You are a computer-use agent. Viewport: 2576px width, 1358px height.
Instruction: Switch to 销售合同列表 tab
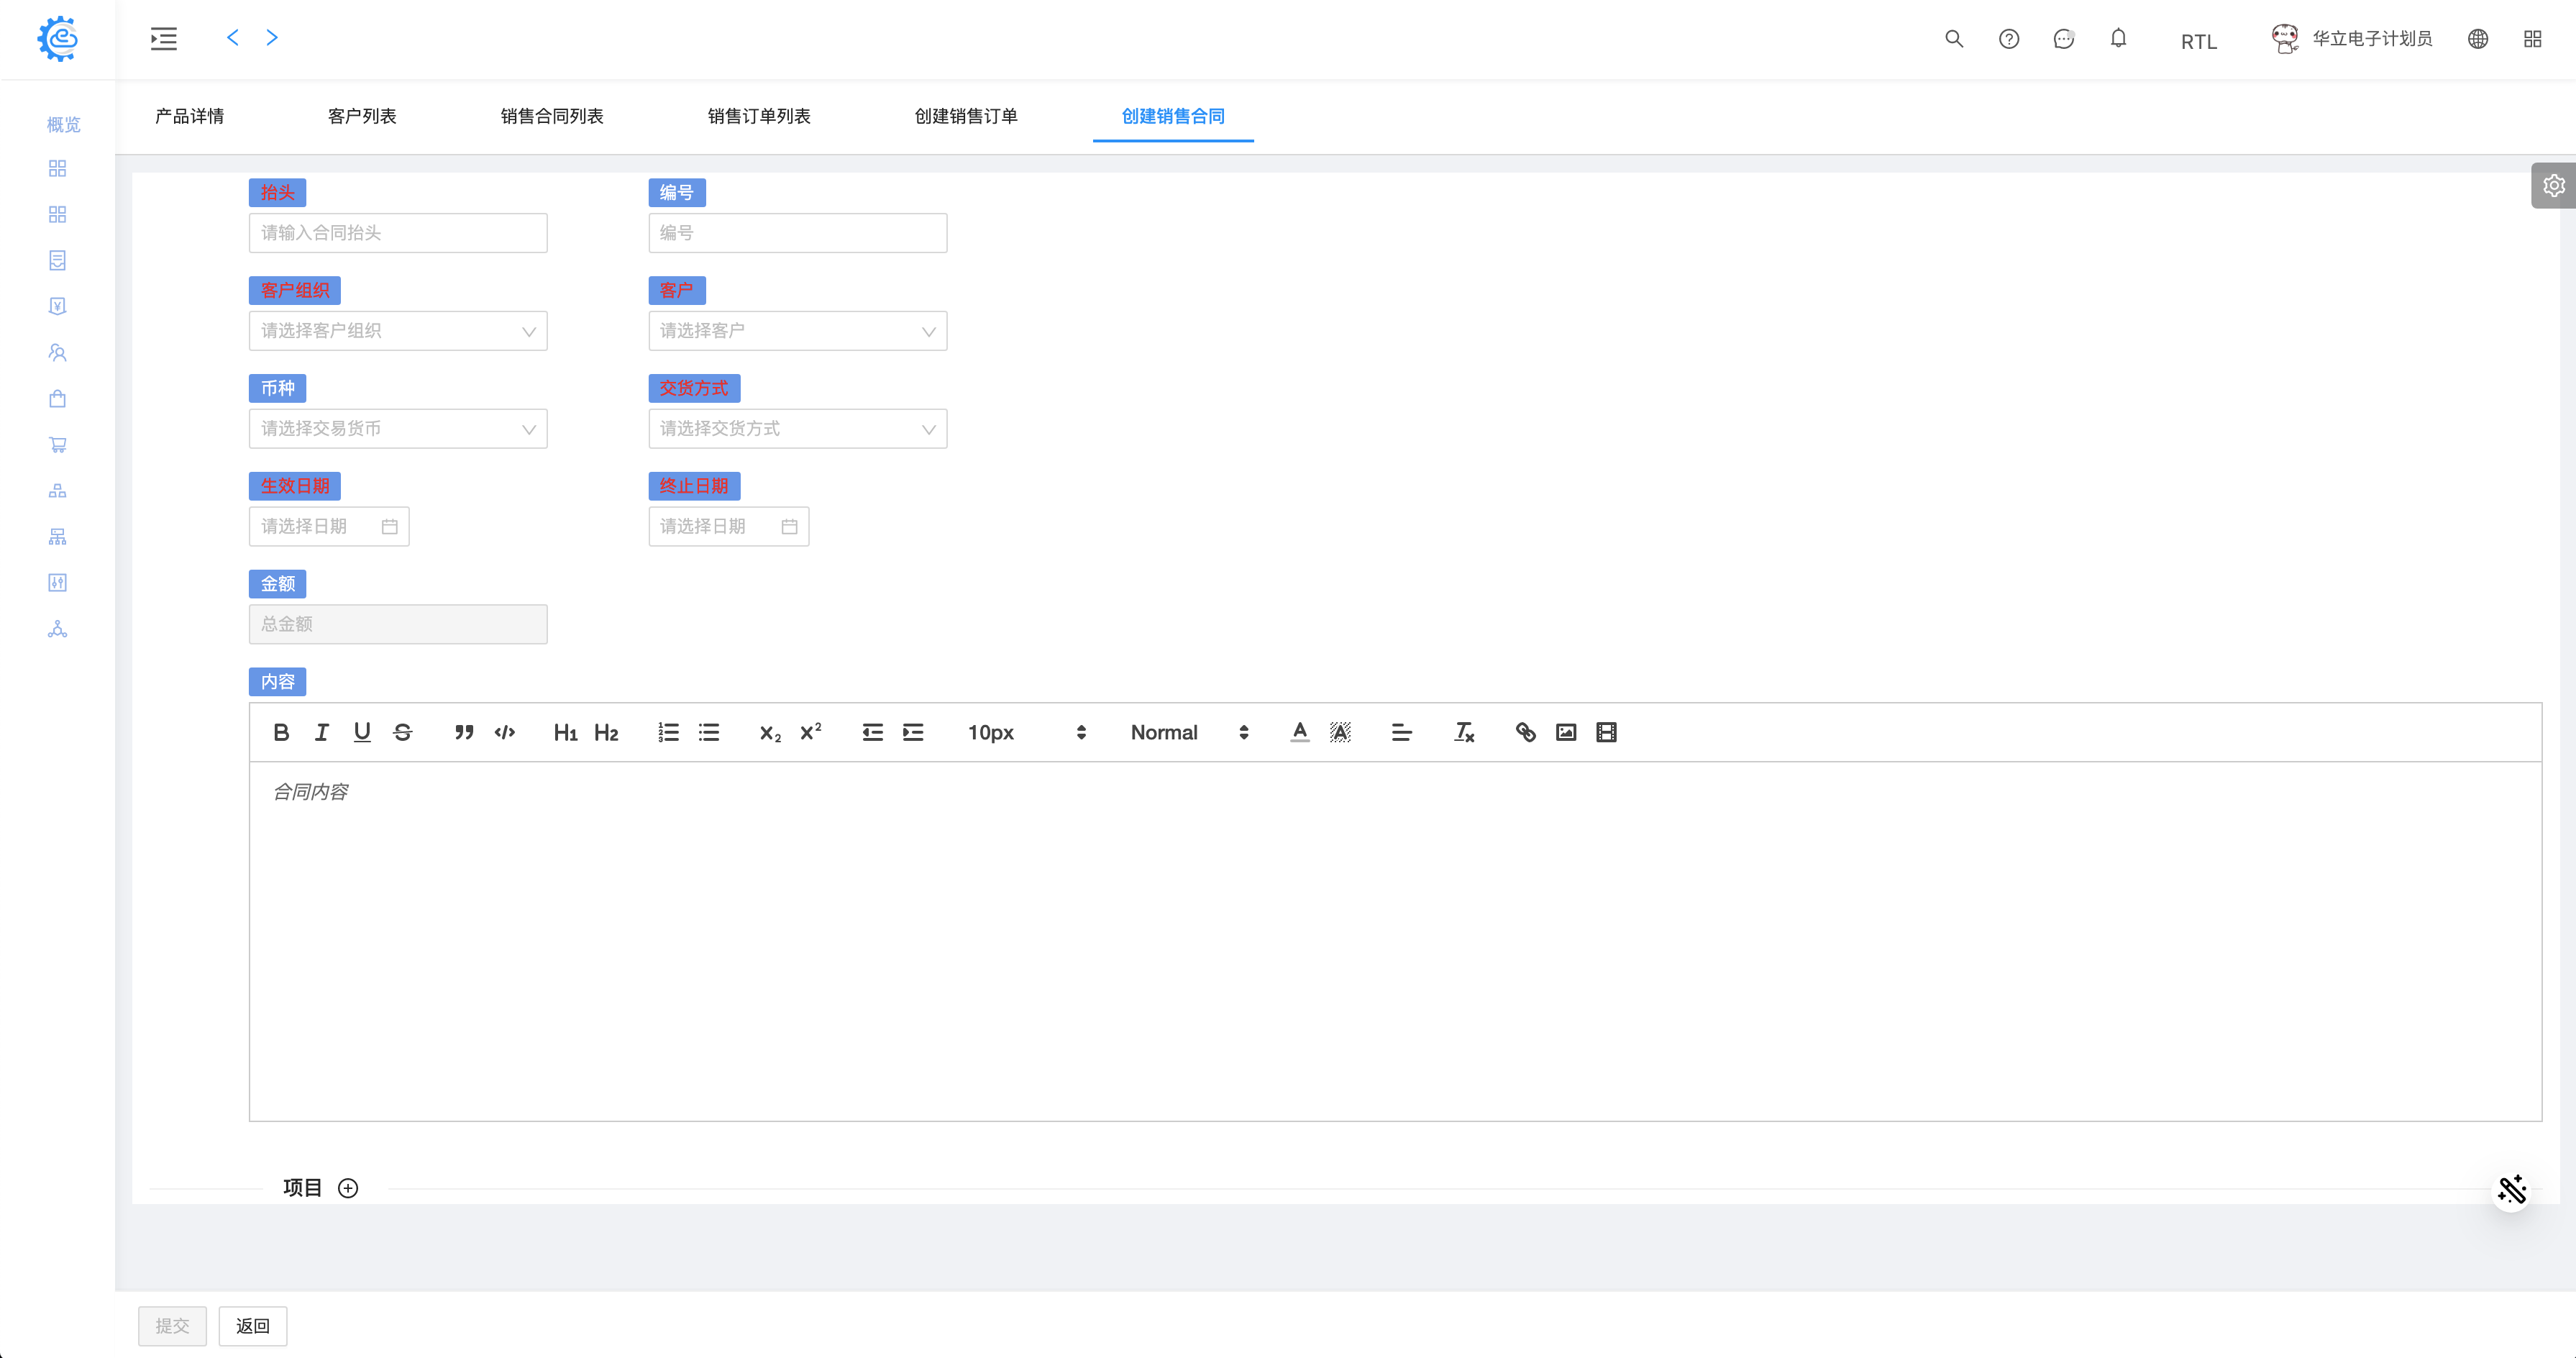point(551,116)
